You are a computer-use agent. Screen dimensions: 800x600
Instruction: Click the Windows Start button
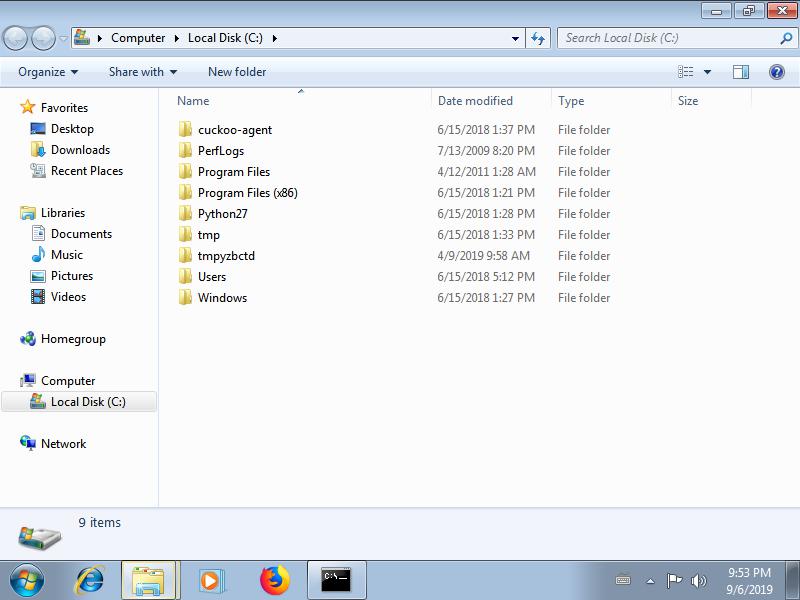26,580
